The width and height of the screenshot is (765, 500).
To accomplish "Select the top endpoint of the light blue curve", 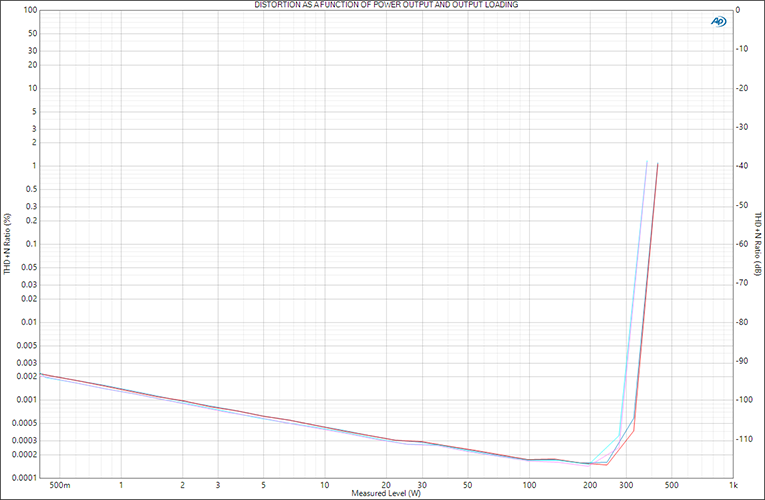I will pyautogui.click(x=647, y=161).
